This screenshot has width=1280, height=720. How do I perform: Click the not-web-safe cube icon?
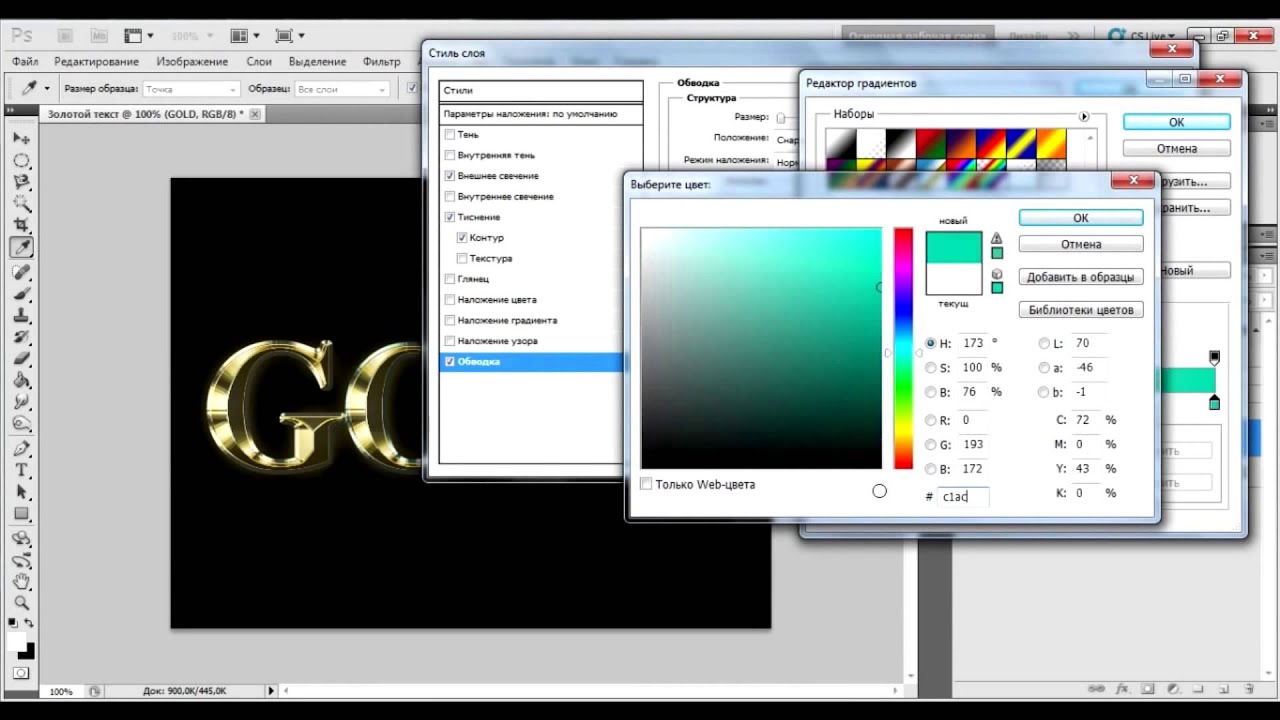pos(997,274)
